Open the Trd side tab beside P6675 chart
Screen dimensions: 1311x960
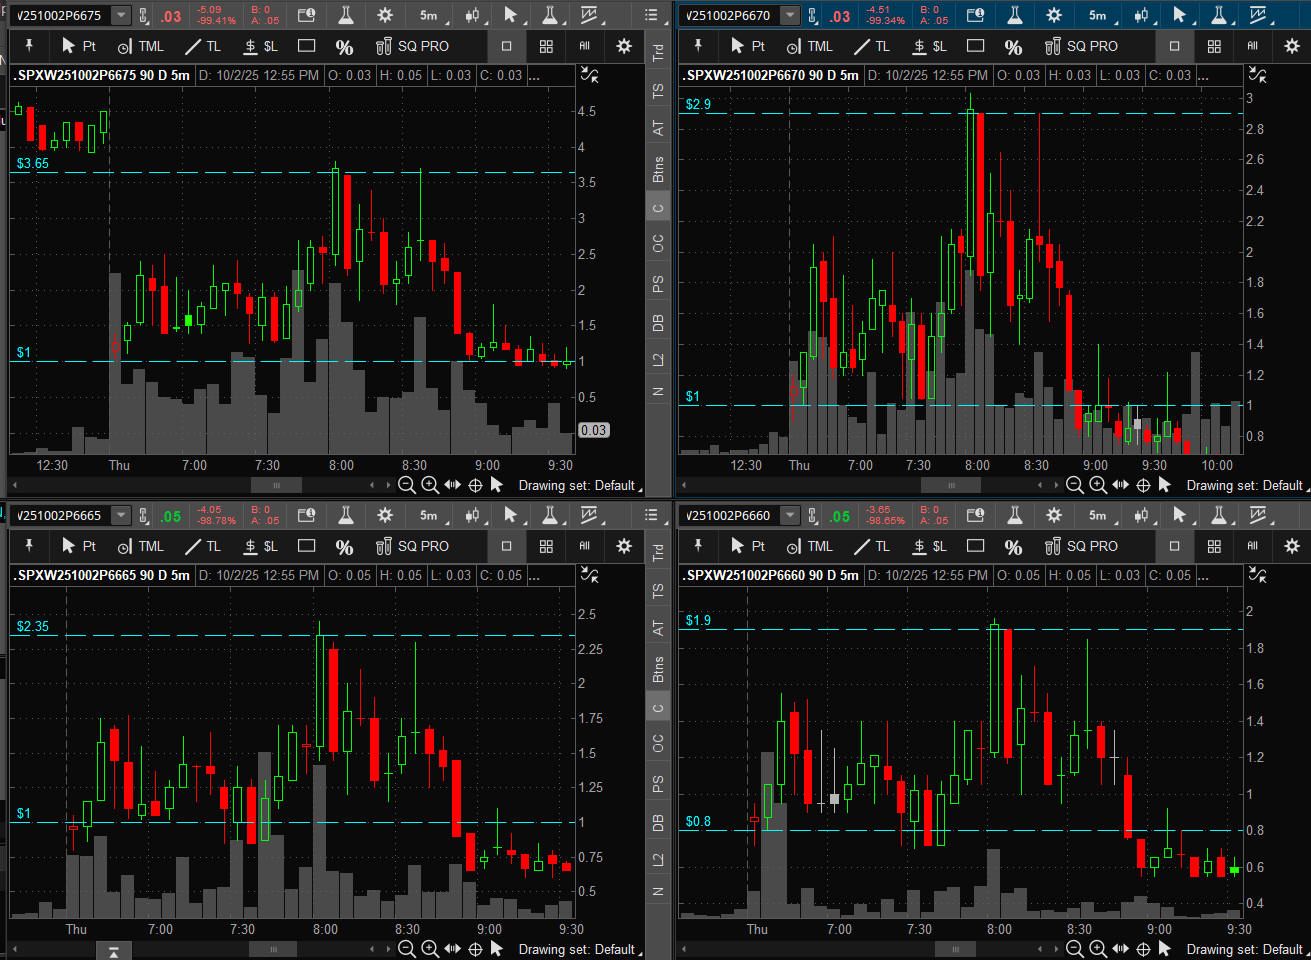tap(658, 52)
